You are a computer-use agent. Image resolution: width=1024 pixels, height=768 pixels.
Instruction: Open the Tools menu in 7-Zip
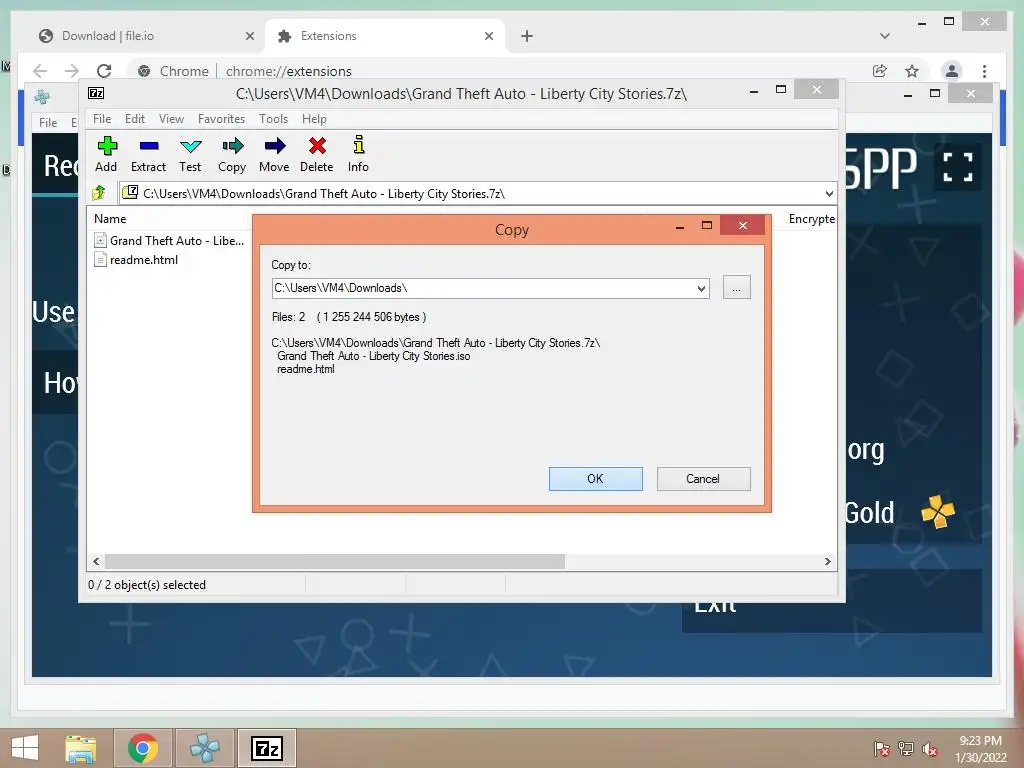click(273, 119)
